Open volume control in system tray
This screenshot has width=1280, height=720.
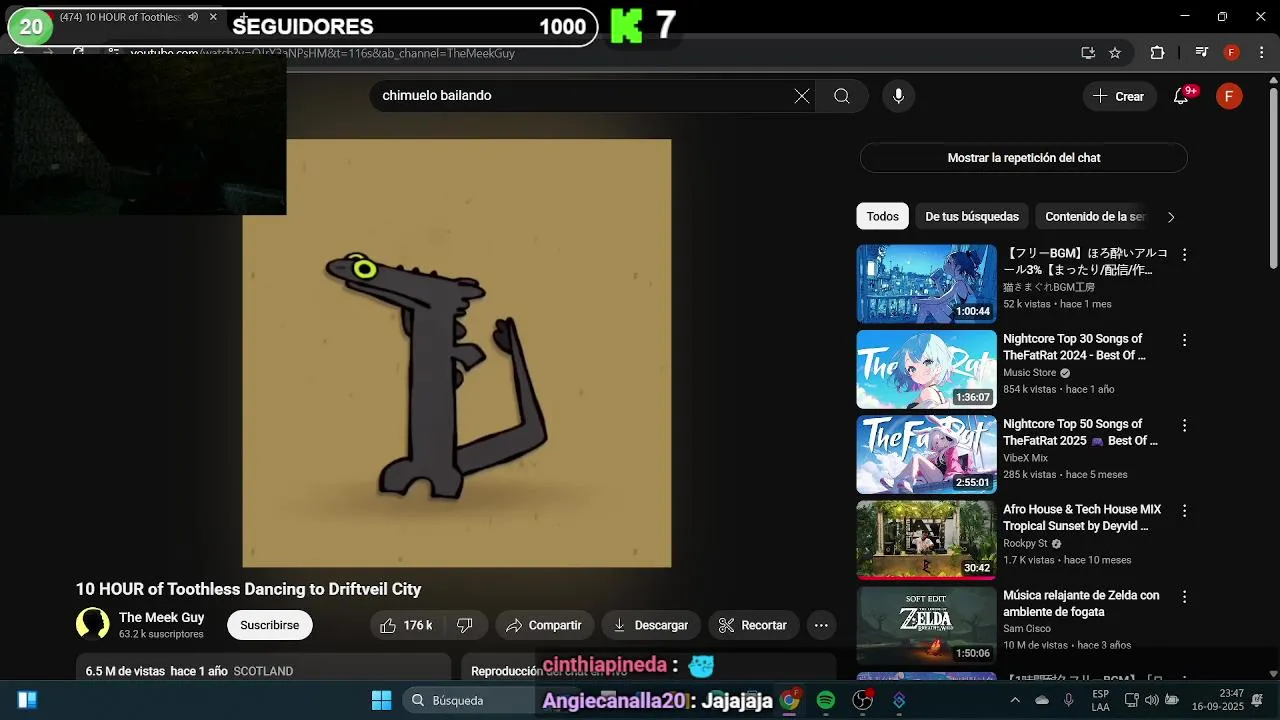(x=1152, y=700)
